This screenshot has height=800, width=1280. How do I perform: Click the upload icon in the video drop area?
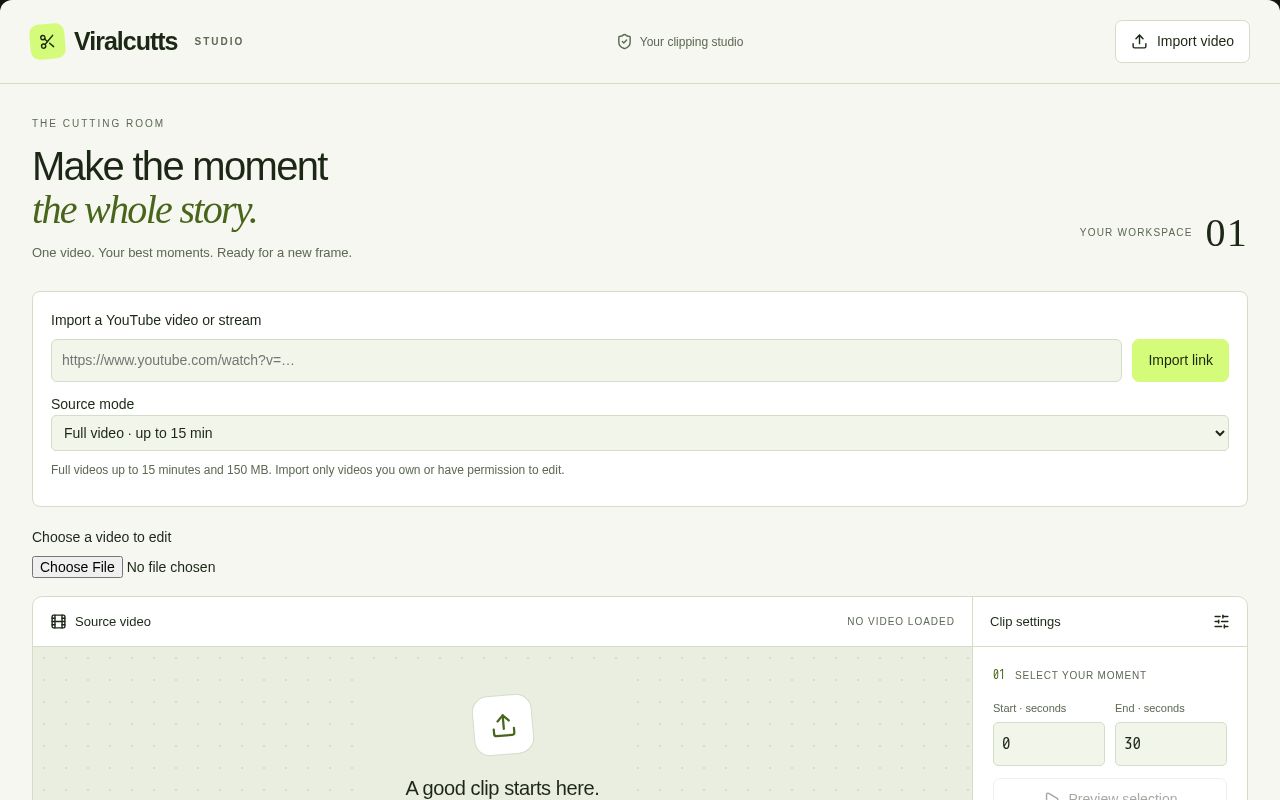[503, 725]
